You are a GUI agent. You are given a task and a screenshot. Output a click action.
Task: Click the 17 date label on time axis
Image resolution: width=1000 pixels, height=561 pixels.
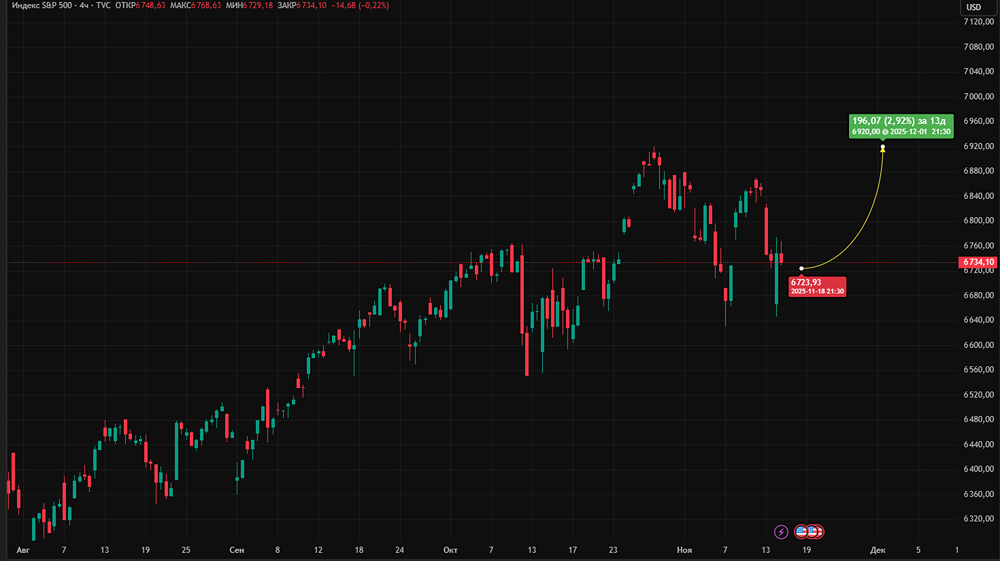pos(573,550)
